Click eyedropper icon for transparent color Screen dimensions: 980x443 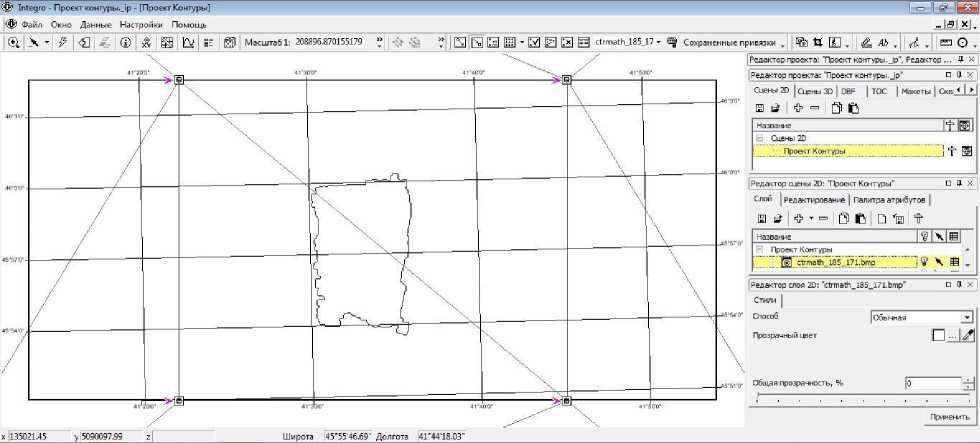tap(968, 336)
